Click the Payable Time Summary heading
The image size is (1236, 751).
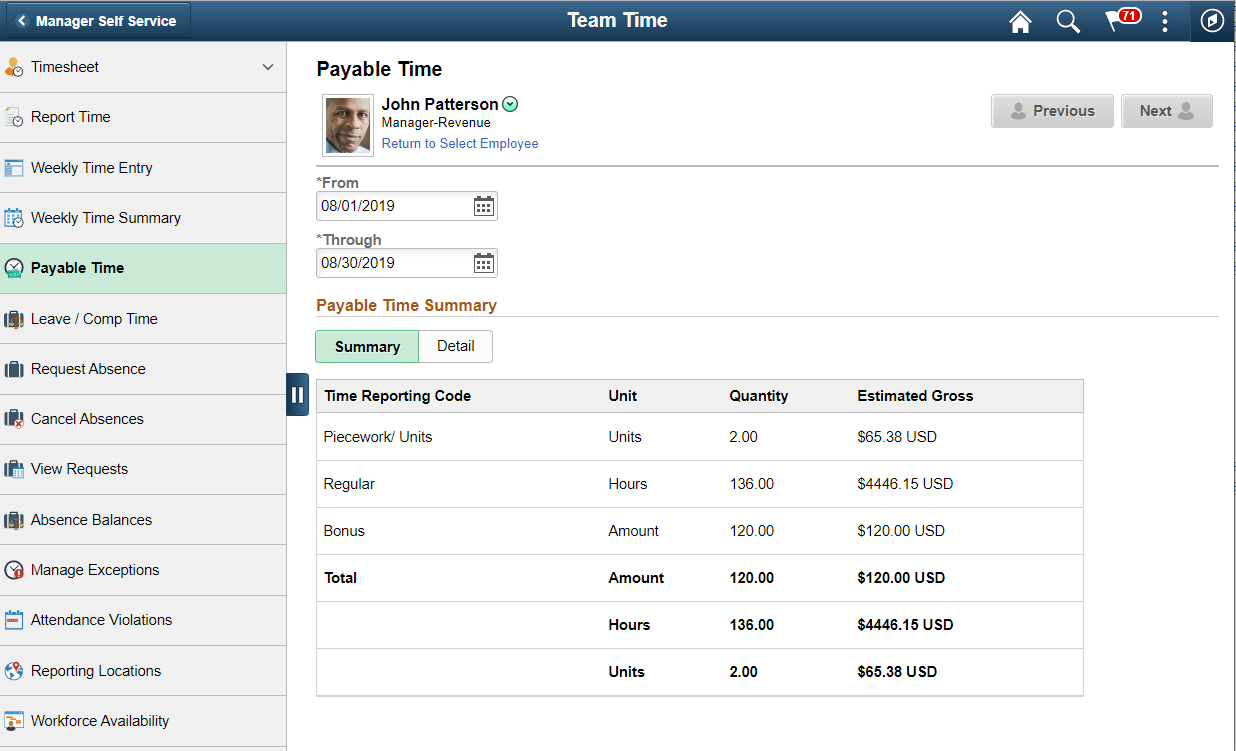[x=406, y=306]
